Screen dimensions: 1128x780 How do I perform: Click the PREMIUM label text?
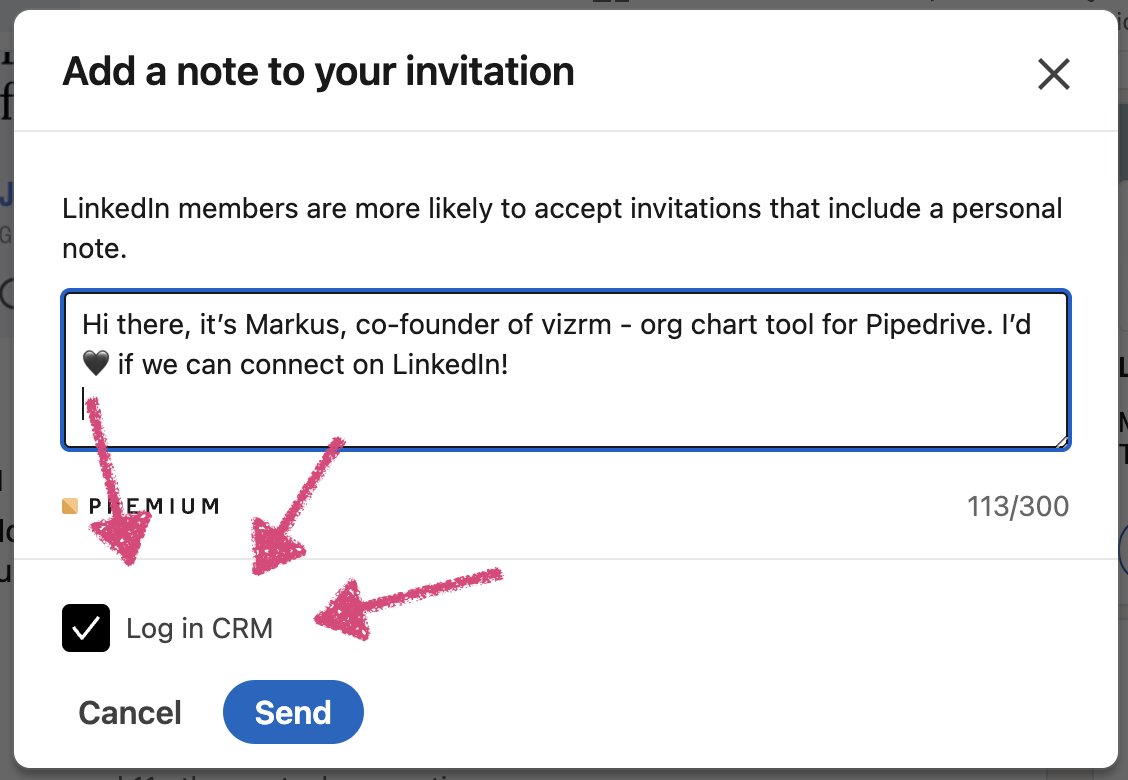pos(154,506)
